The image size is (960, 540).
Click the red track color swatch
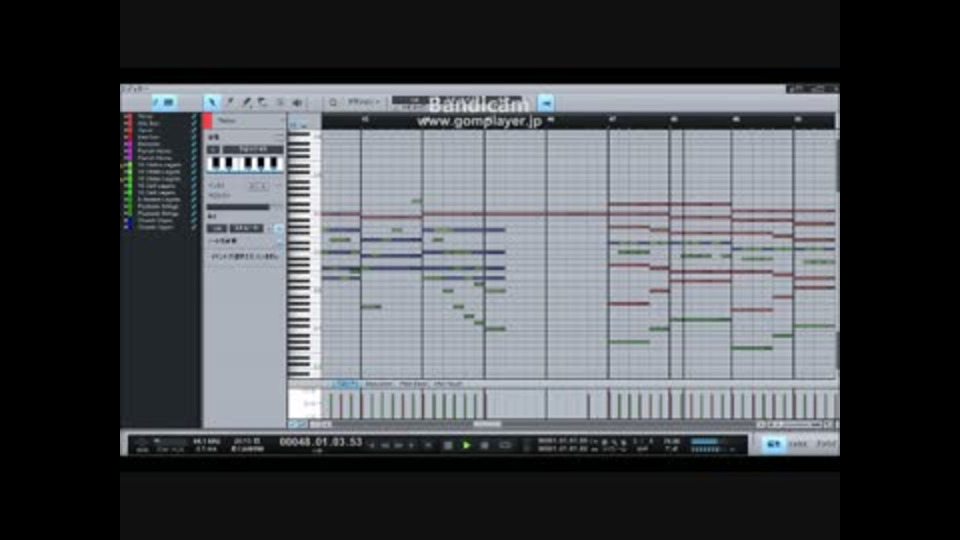click(x=208, y=121)
